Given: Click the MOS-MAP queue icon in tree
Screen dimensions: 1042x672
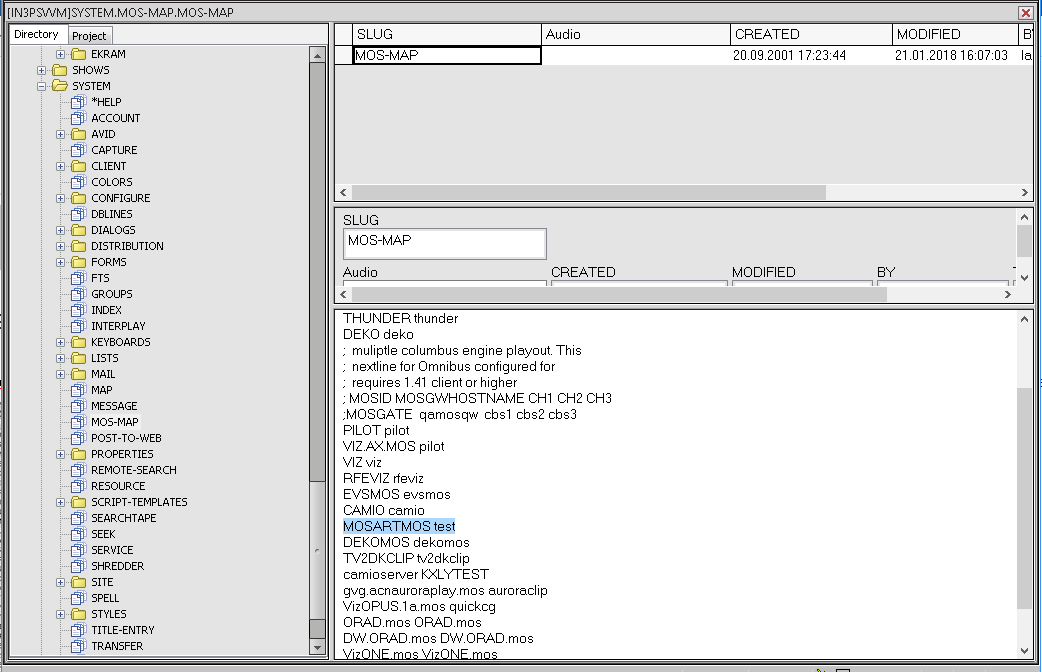Looking at the screenshot, I should (79, 422).
